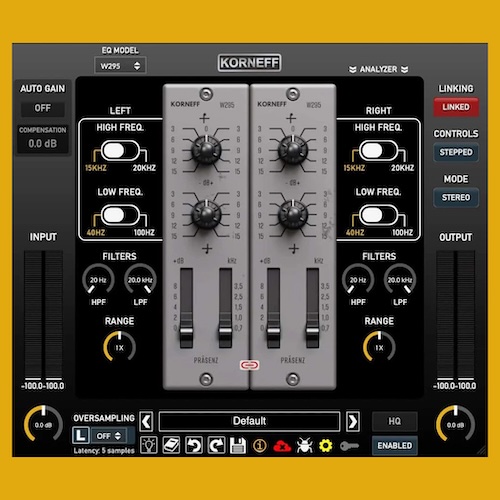
Task: Click the right LPF 20.0 kHz knob
Action: click(x=400, y=279)
